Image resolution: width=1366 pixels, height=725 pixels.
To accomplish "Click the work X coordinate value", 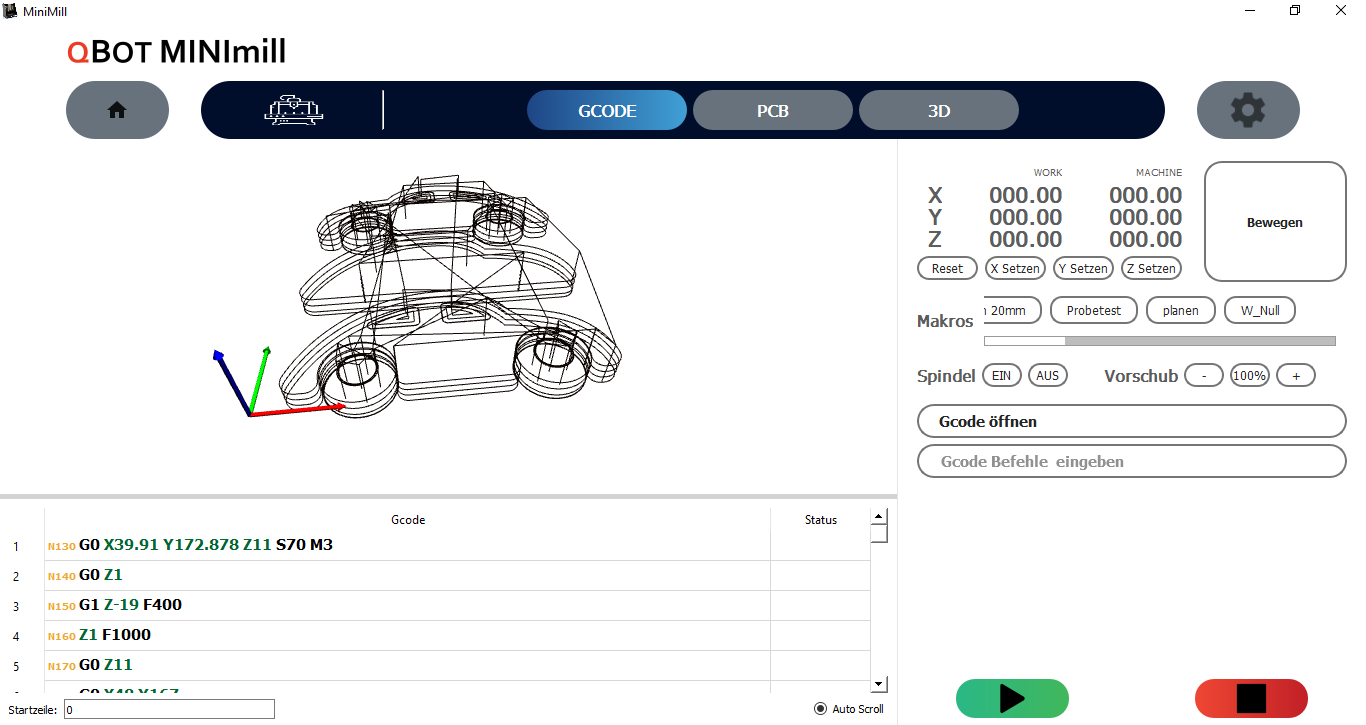I will coord(1025,195).
